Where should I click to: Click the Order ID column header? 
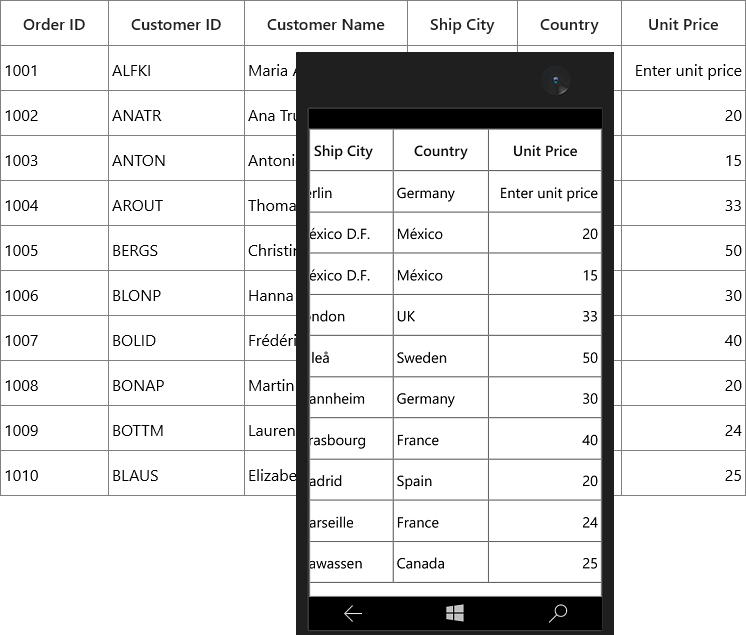[x=54, y=23]
